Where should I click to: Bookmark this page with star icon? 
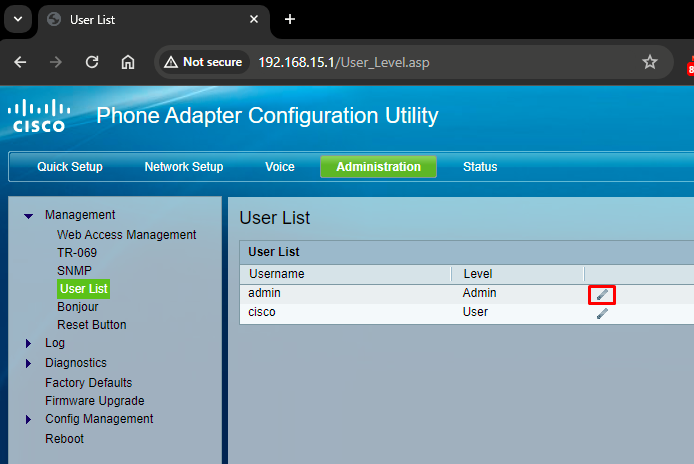point(650,62)
